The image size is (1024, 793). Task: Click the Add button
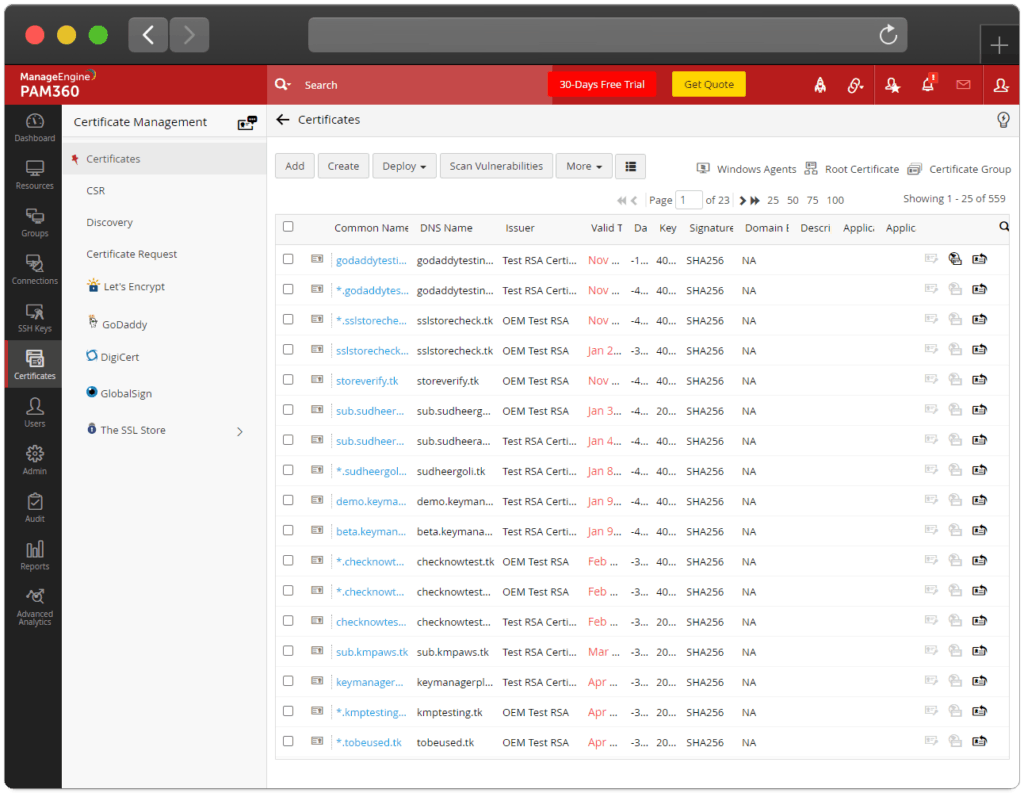[x=295, y=167]
